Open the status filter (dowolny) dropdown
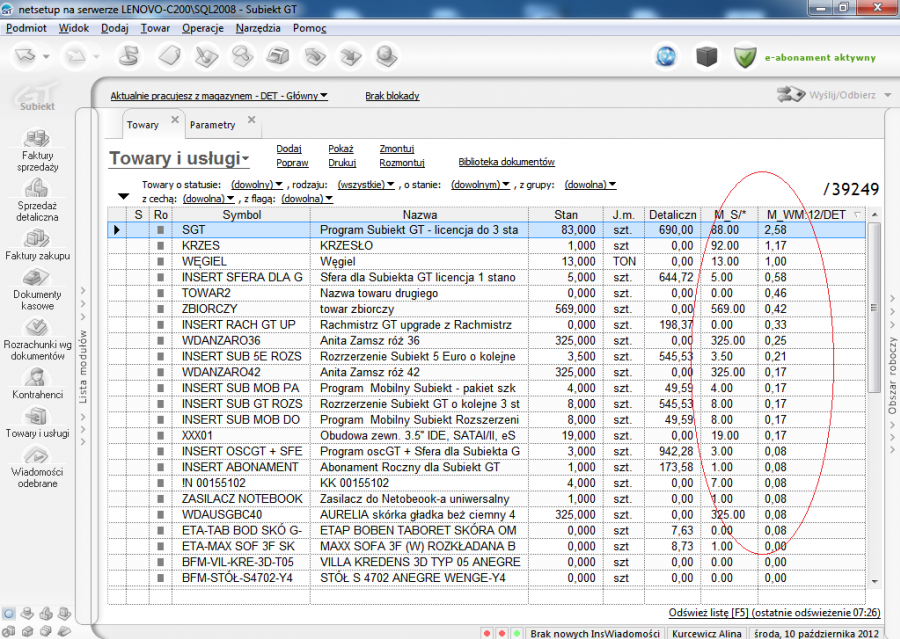Viewport: 900px width, 639px height. tap(257, 184)
